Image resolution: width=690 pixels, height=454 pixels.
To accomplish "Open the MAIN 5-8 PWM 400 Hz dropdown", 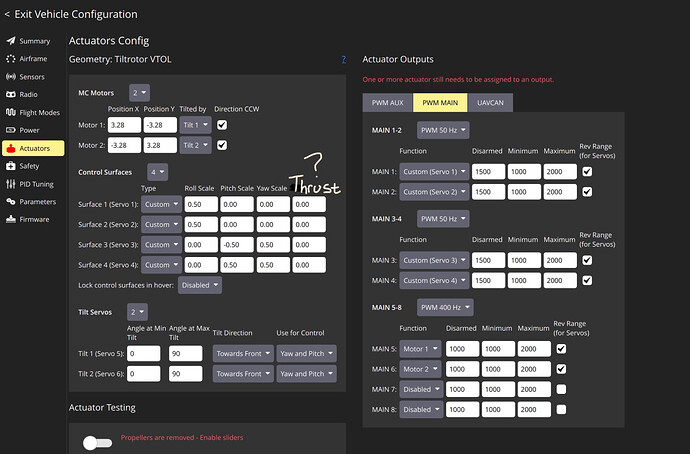I will [x=442, y=305].
